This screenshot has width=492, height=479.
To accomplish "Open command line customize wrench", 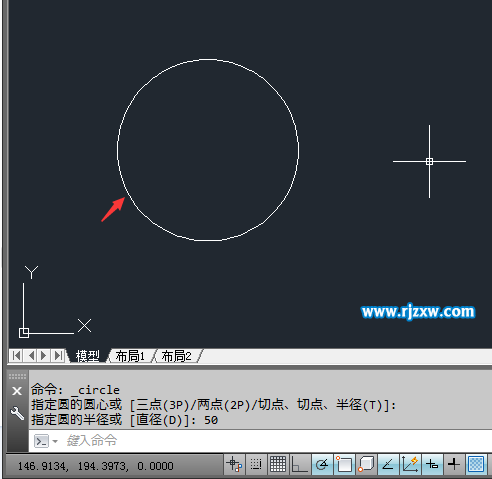I will 17,413.
